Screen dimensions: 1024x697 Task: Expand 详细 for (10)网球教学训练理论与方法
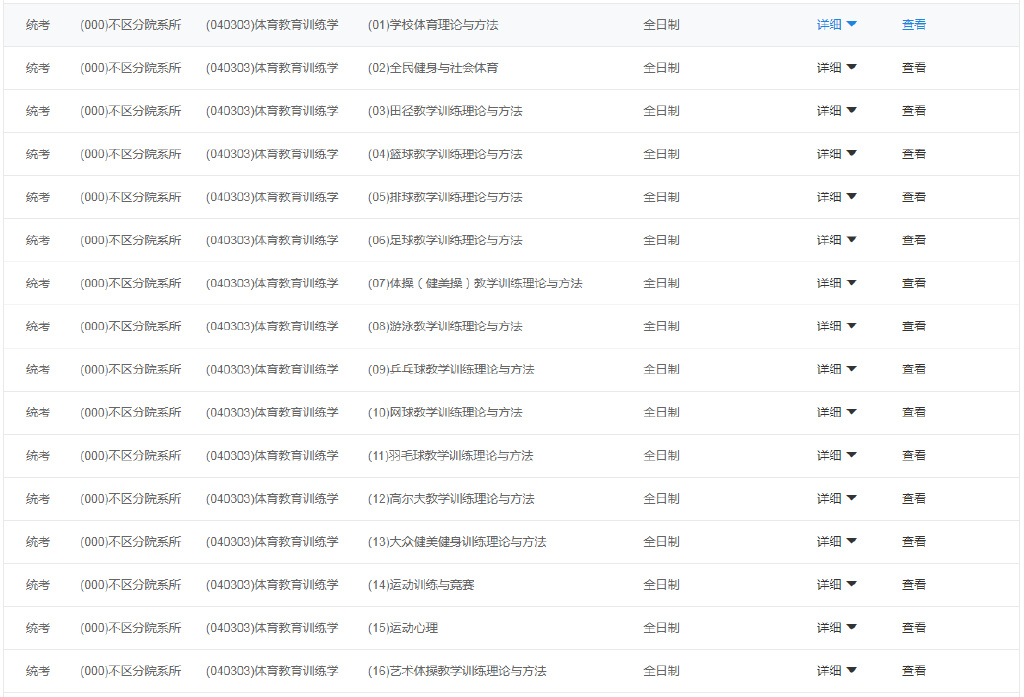tap(837, 413)
